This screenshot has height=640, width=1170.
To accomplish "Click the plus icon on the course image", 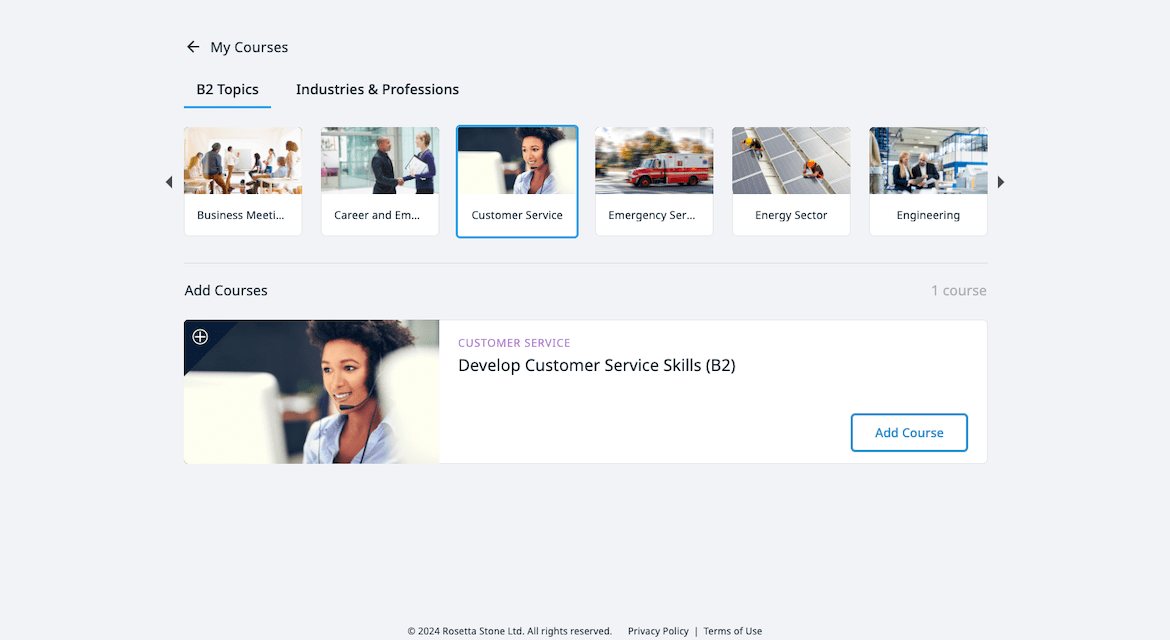I will (200, 337).
